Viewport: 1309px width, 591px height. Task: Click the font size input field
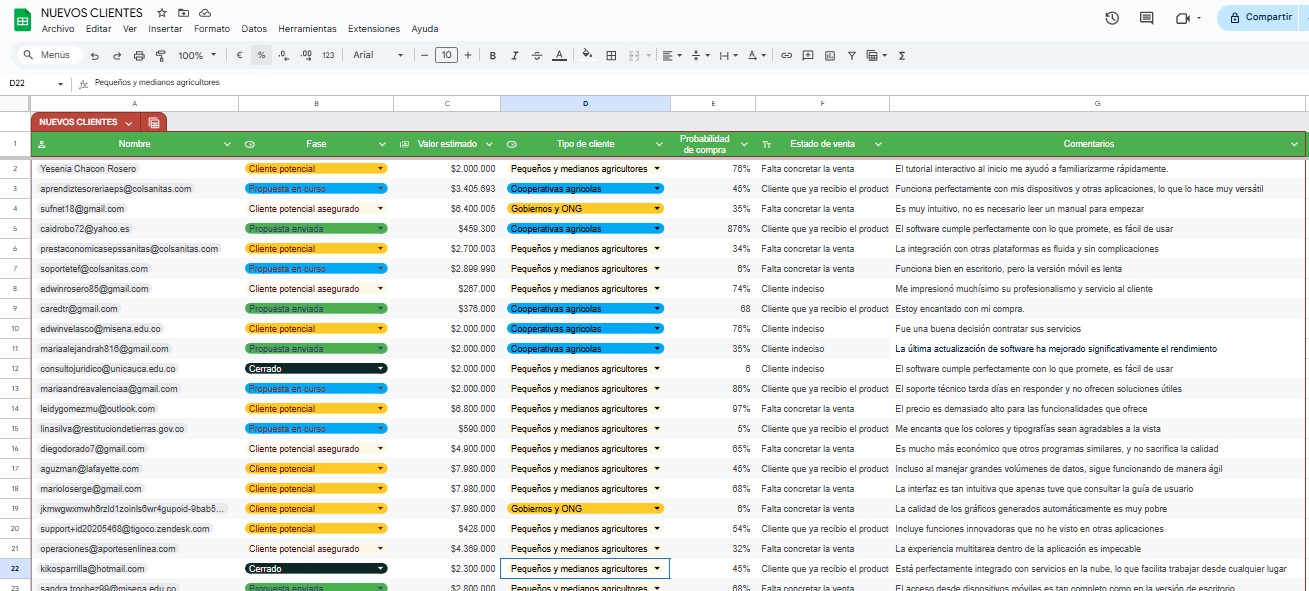click(446, 55)
